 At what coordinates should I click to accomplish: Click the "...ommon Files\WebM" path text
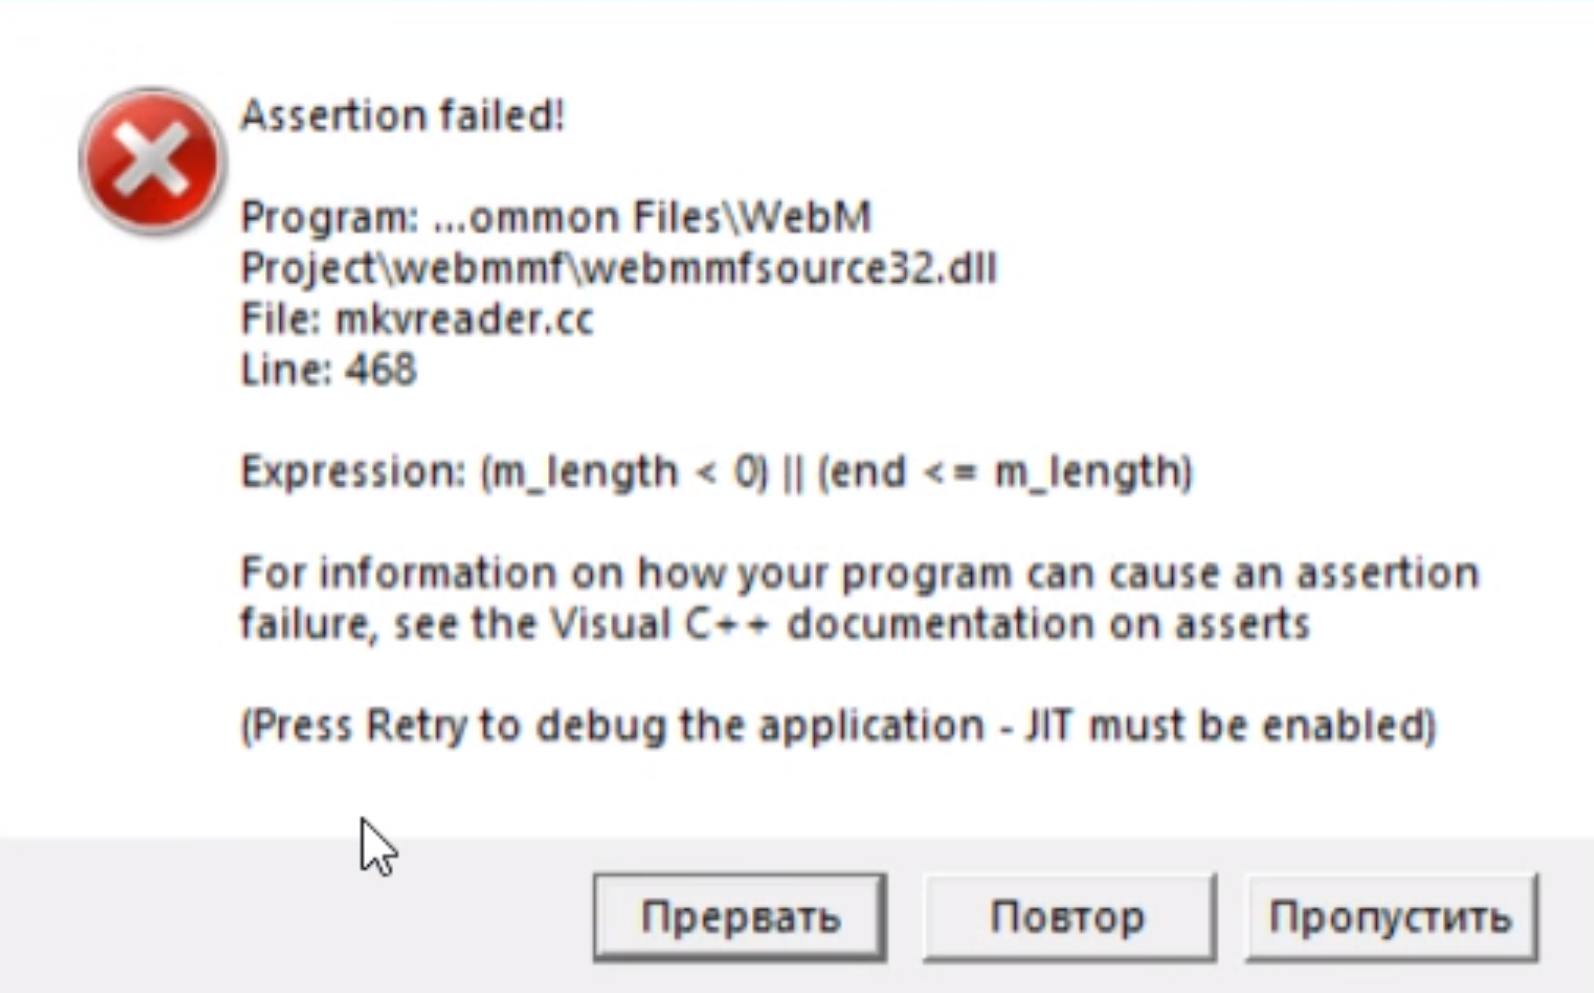point(652,217)
